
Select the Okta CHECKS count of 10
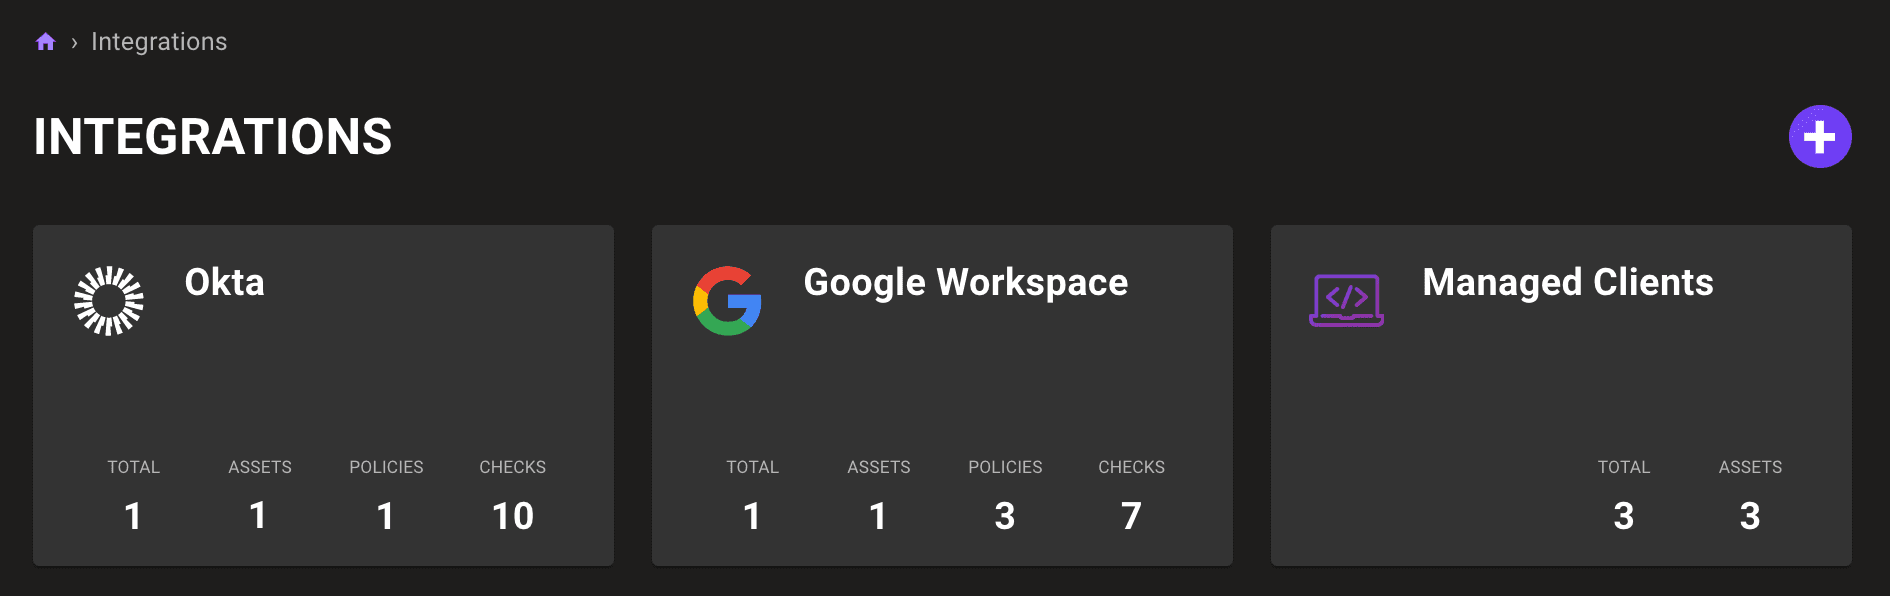(x=512, y=516)
